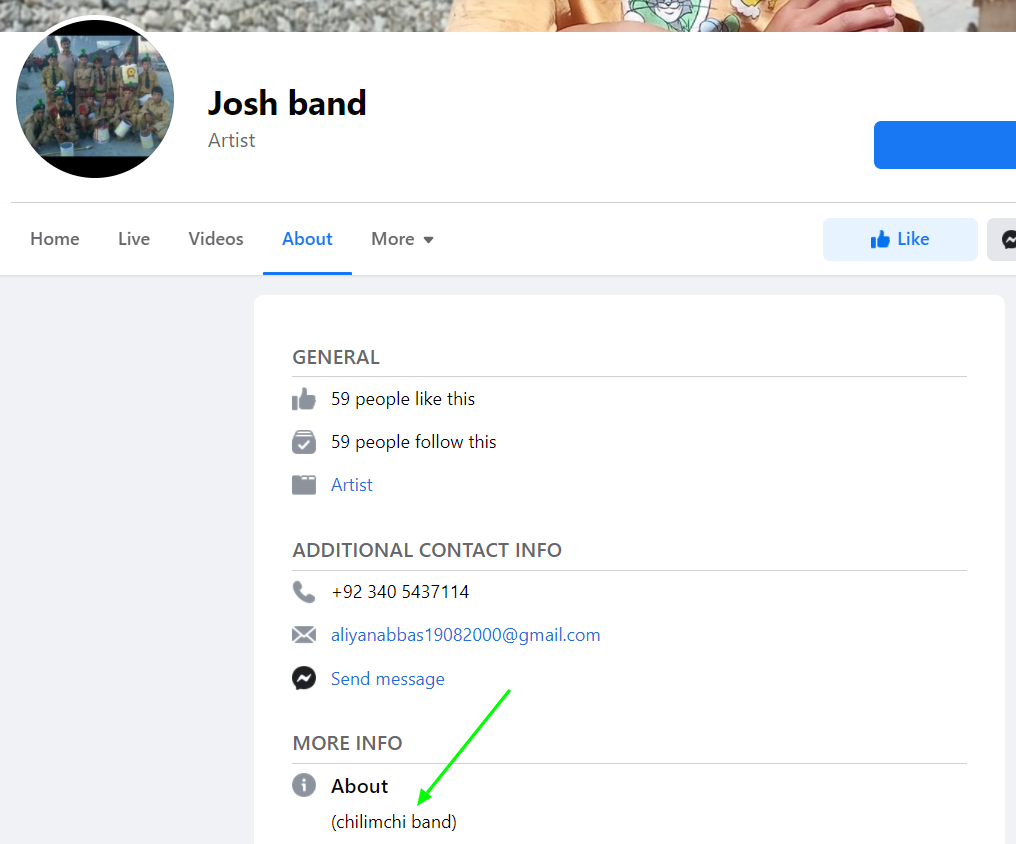Click the About info circle icon

click(x=304, y=785)
